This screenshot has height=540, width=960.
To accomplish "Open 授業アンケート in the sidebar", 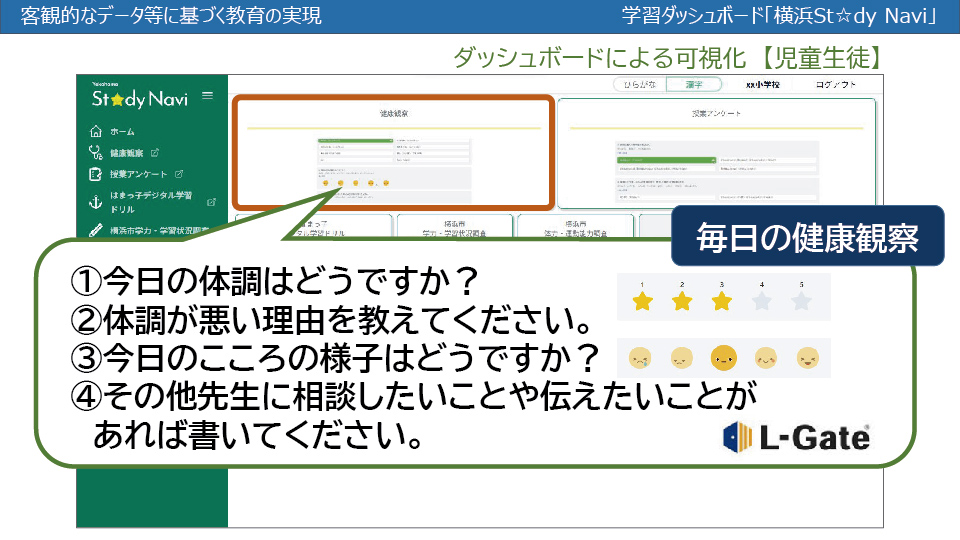I will tap(138, 174).
